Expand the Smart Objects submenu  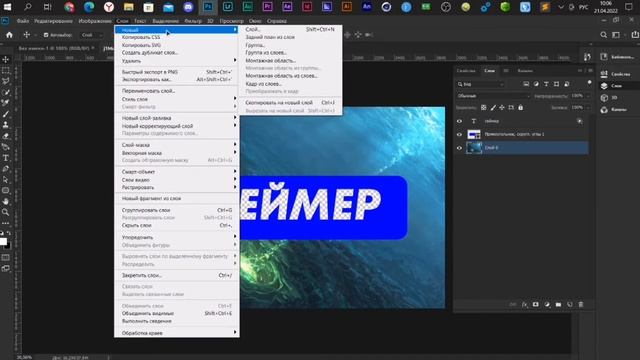point(177,172)
